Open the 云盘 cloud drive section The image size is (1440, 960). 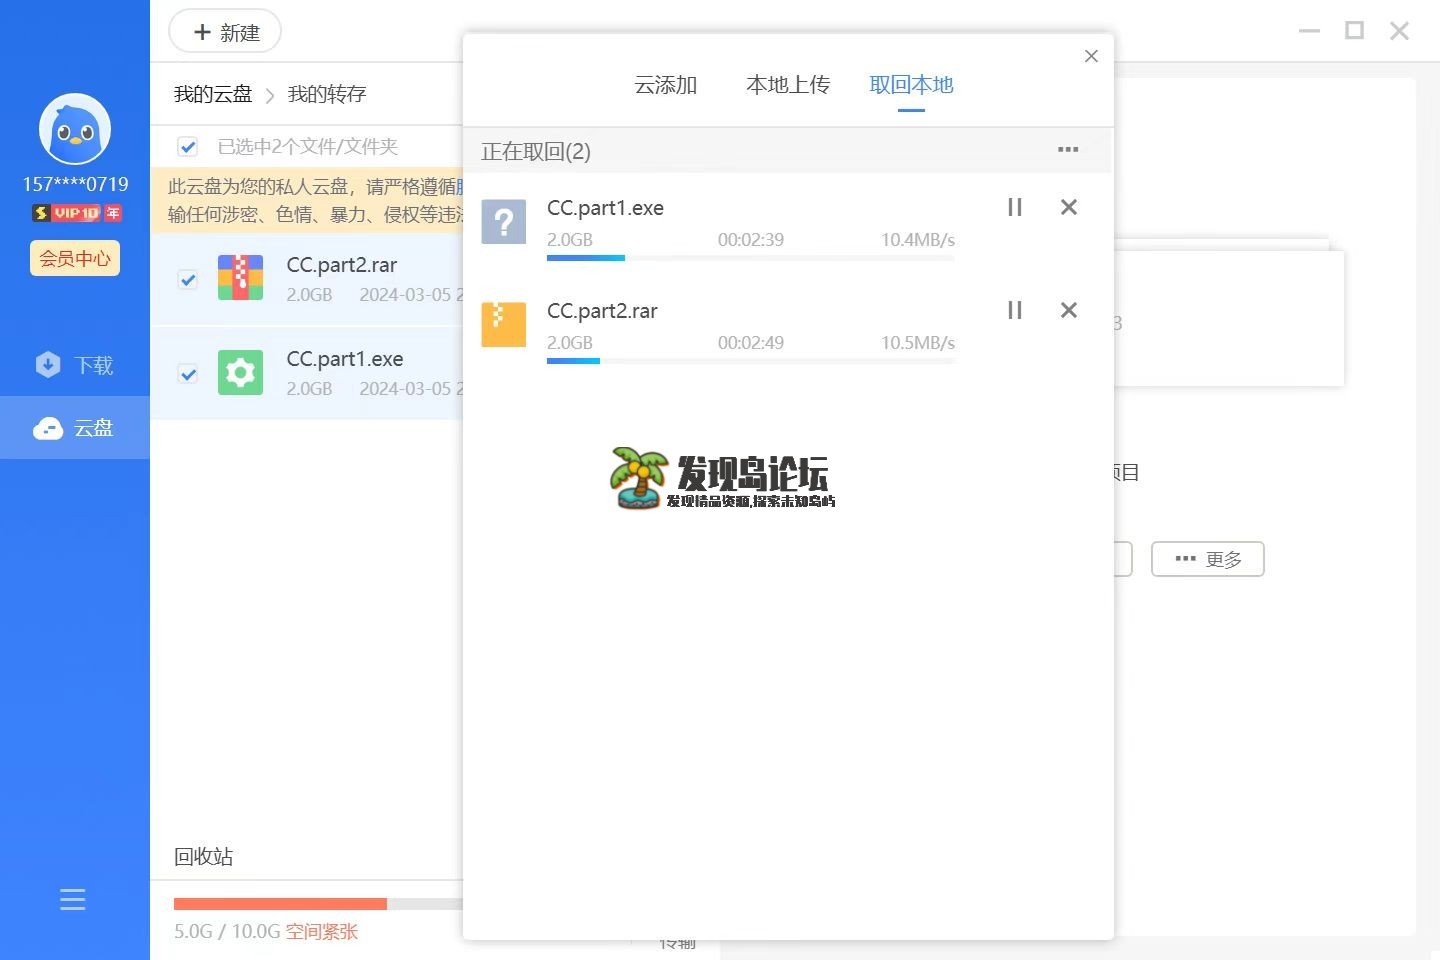pyautogui.click(x=75, y=428)
